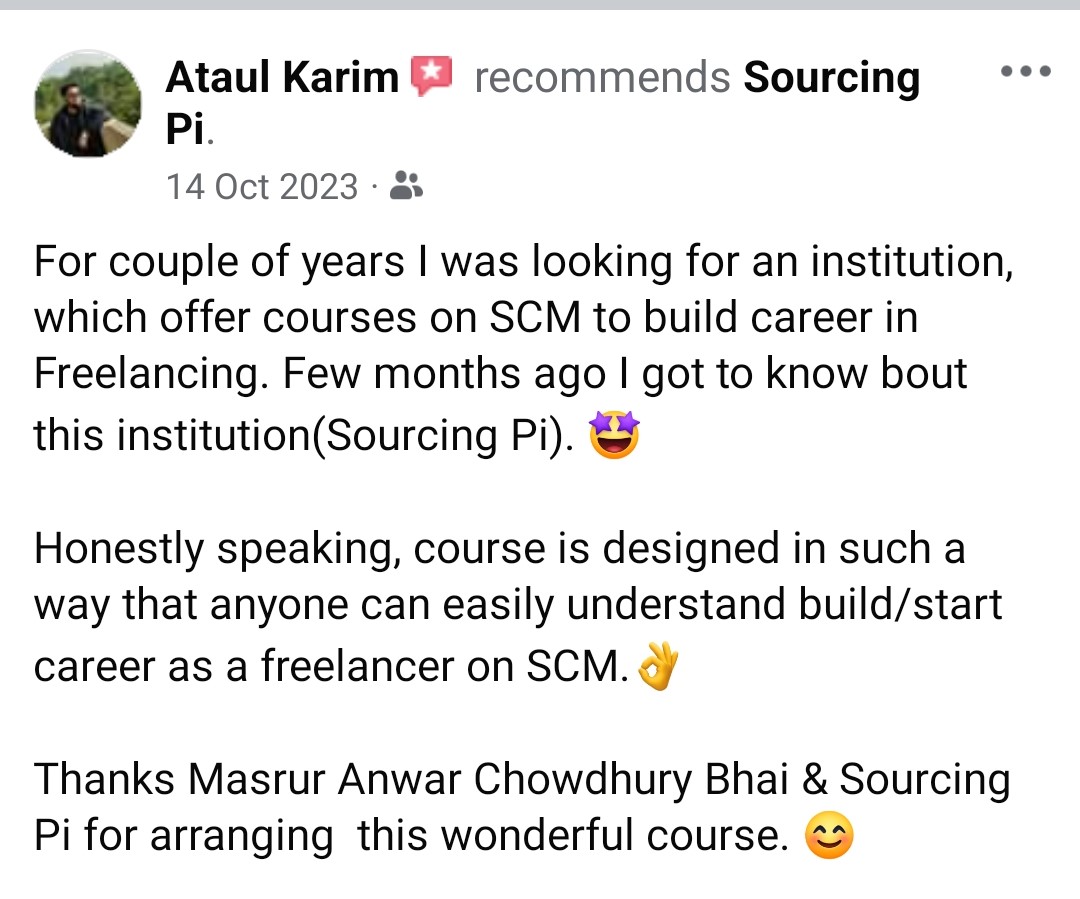This screenshot has height=899, width=1080.
Task: Click the word "recommends" in the header
Action: pos(602,77)
